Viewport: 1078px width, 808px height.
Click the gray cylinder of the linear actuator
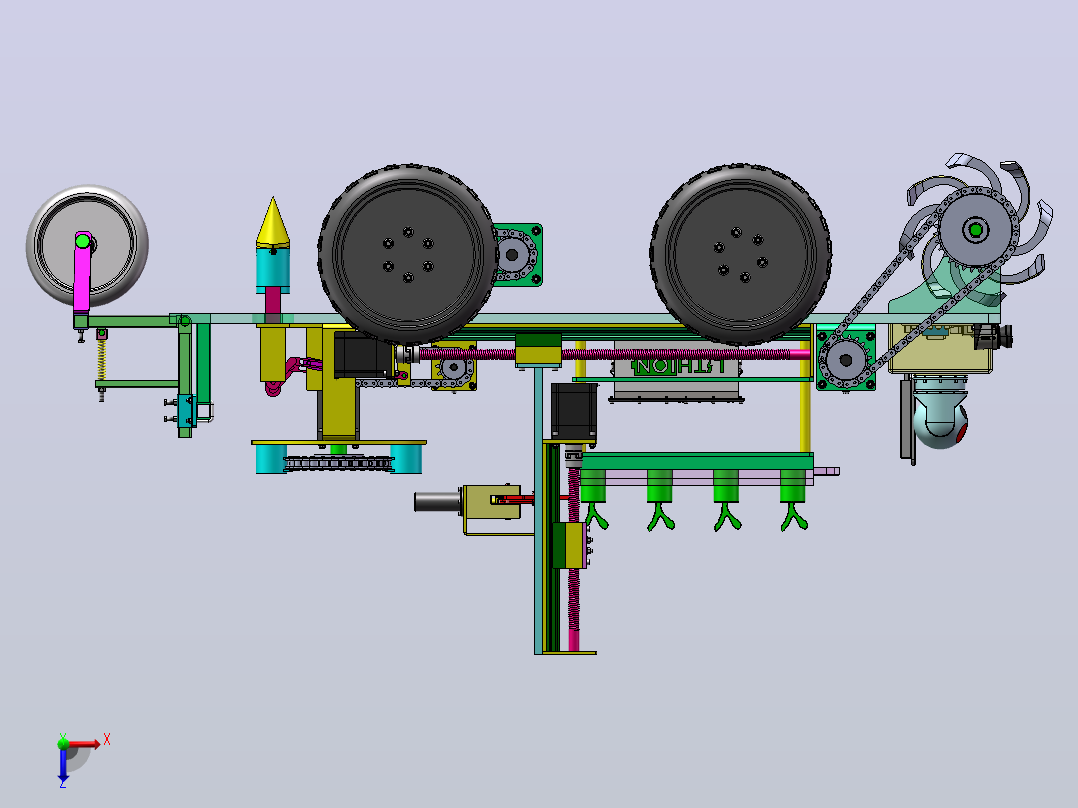[x=438, y=501]
